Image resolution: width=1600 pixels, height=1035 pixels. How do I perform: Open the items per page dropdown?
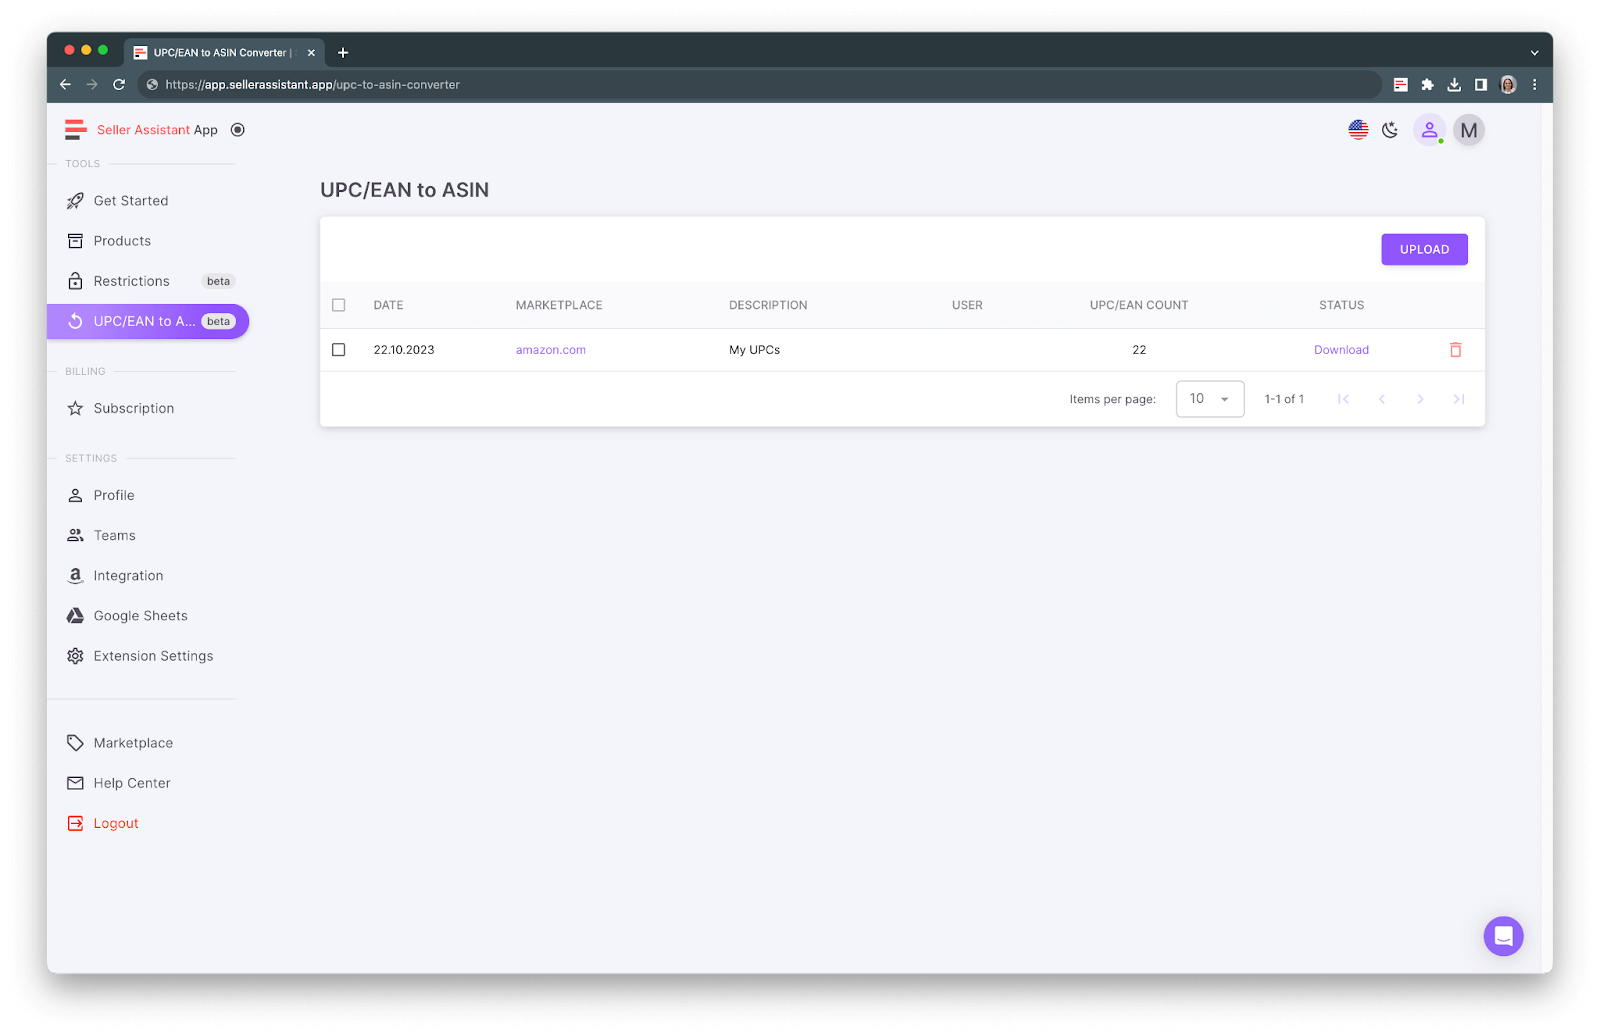(x=1210, y=398)
